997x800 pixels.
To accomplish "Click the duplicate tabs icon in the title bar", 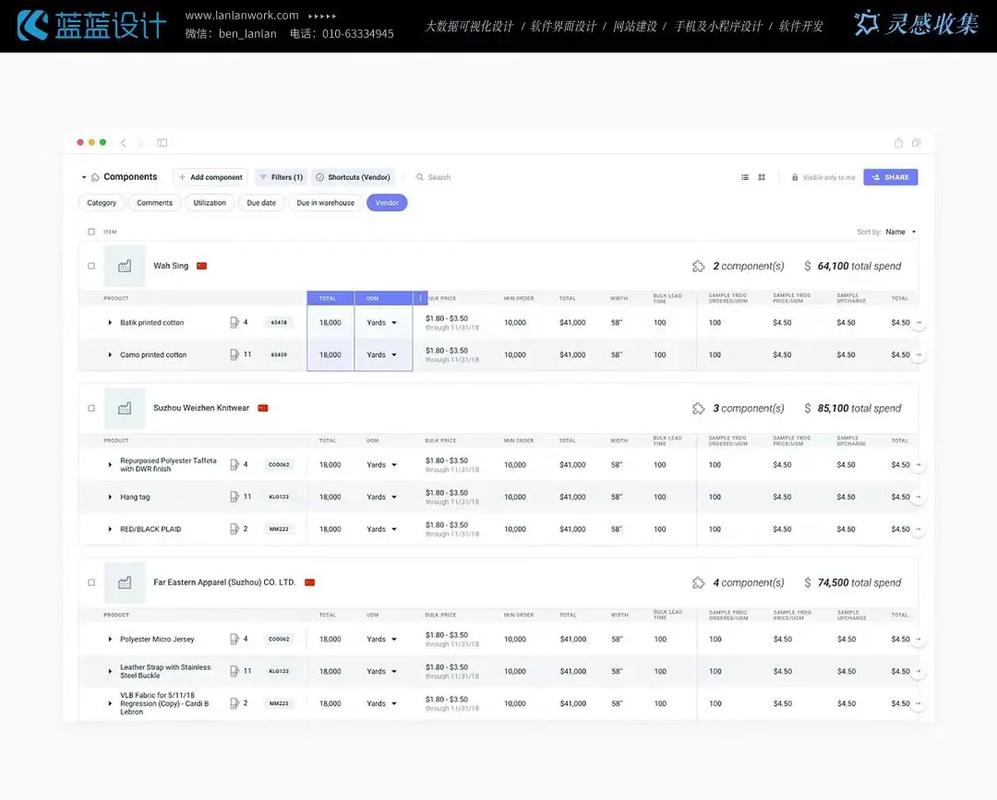I will click(x=916, y=143).
